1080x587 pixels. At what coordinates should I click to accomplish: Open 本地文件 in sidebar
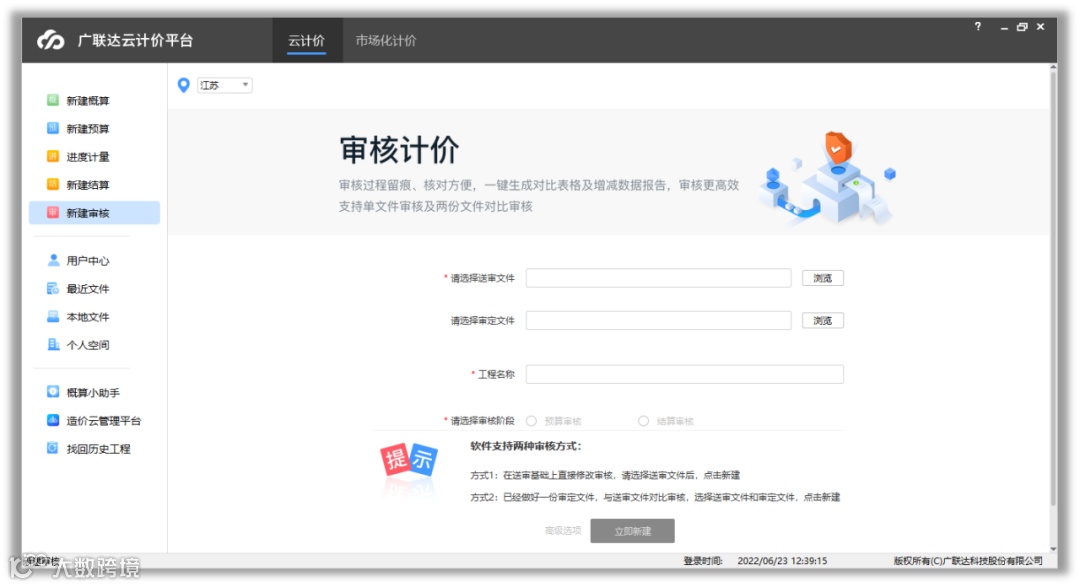[87, 317]
